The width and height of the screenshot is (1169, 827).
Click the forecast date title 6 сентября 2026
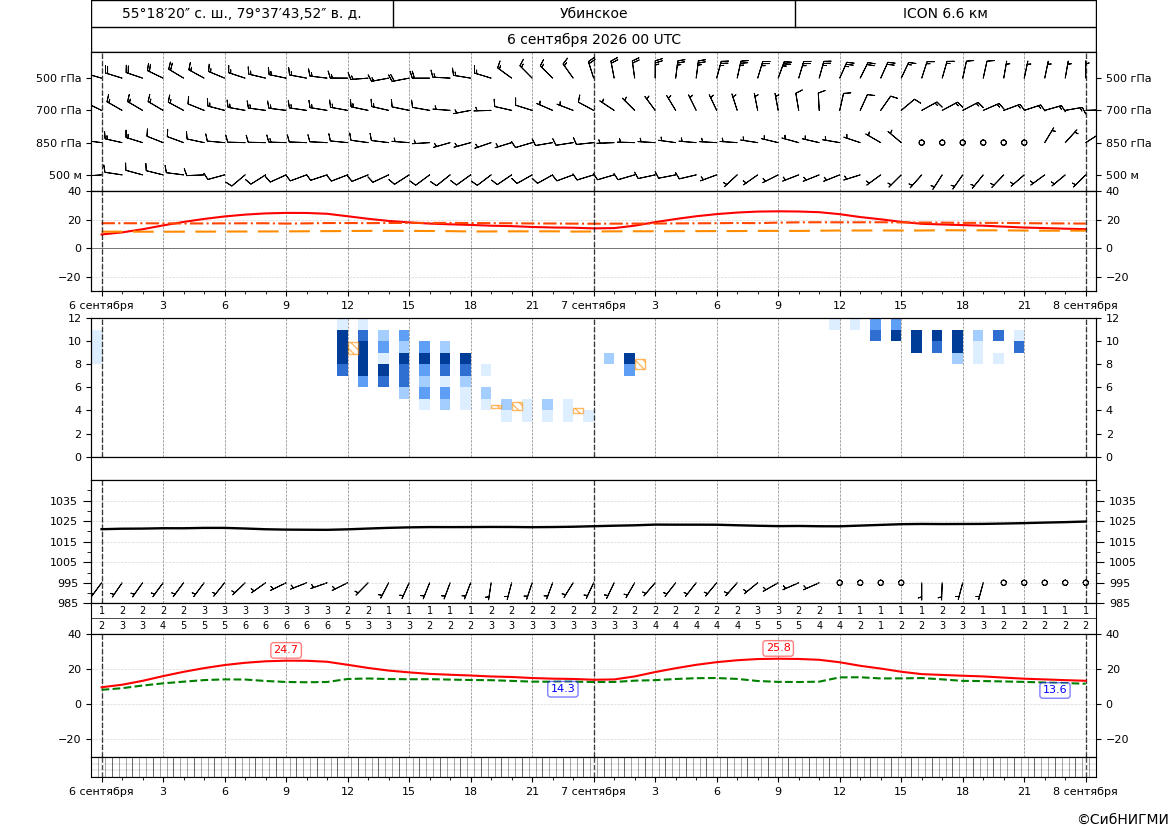593,40
